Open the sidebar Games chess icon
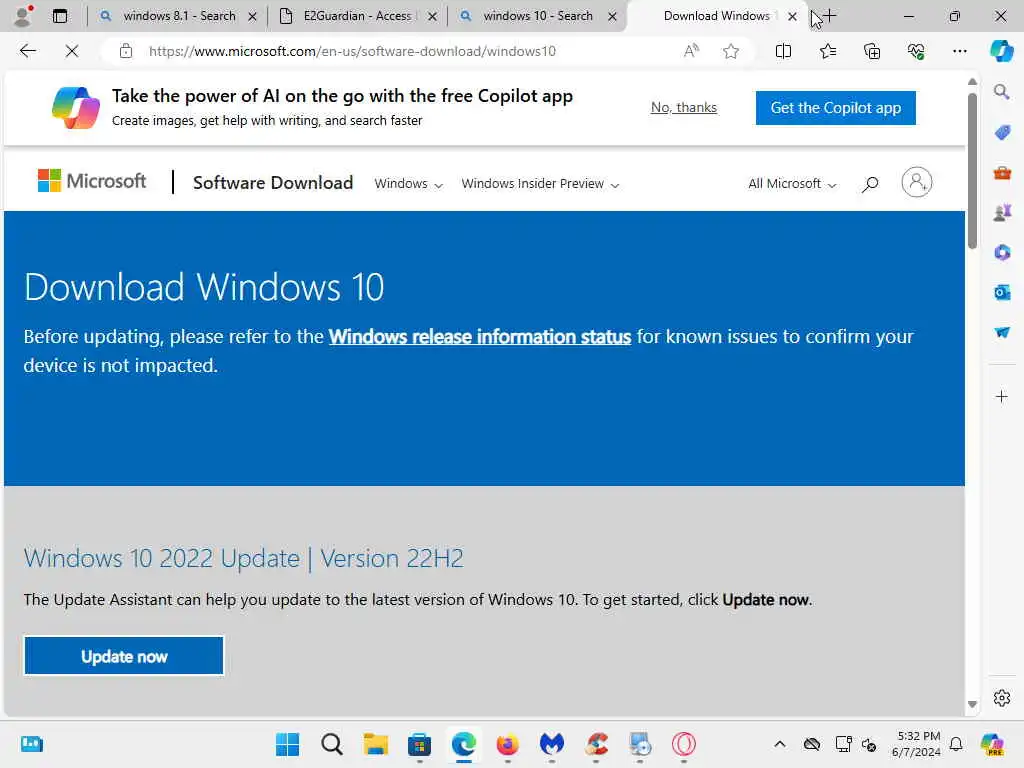The width and height of the screenshot is (1024, 768). (1002, 212)
